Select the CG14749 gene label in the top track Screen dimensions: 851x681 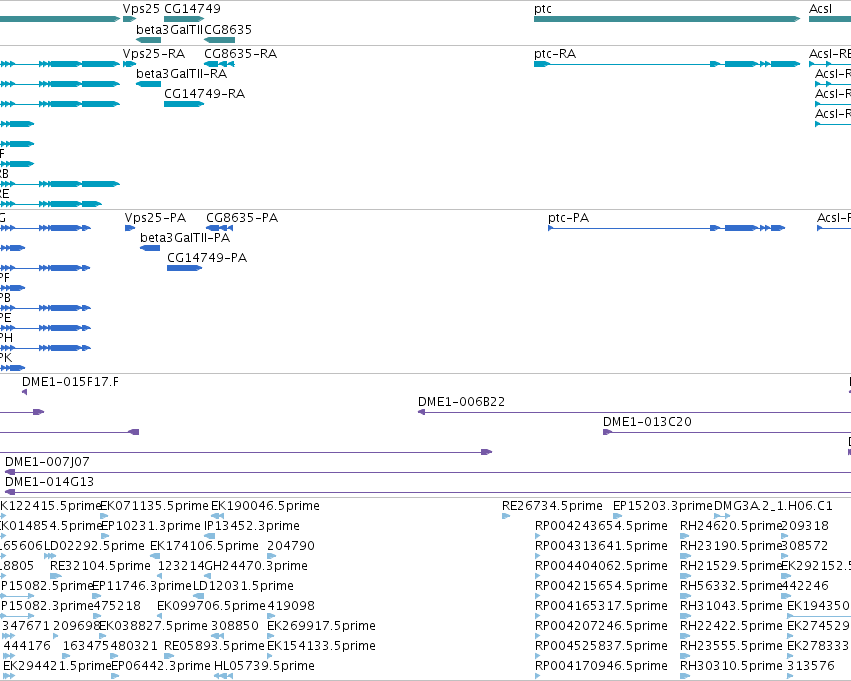coord(192,9)
